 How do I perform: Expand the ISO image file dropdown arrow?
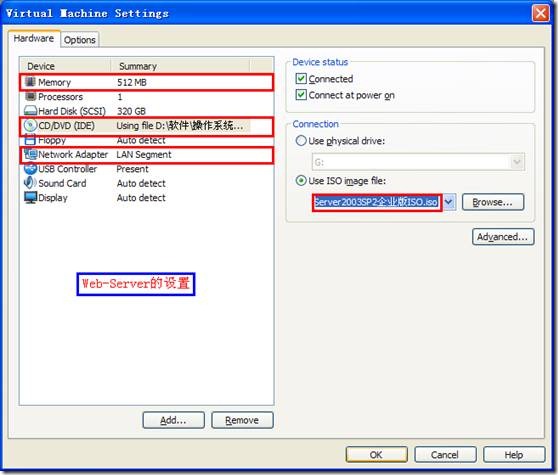pos(449,202)
